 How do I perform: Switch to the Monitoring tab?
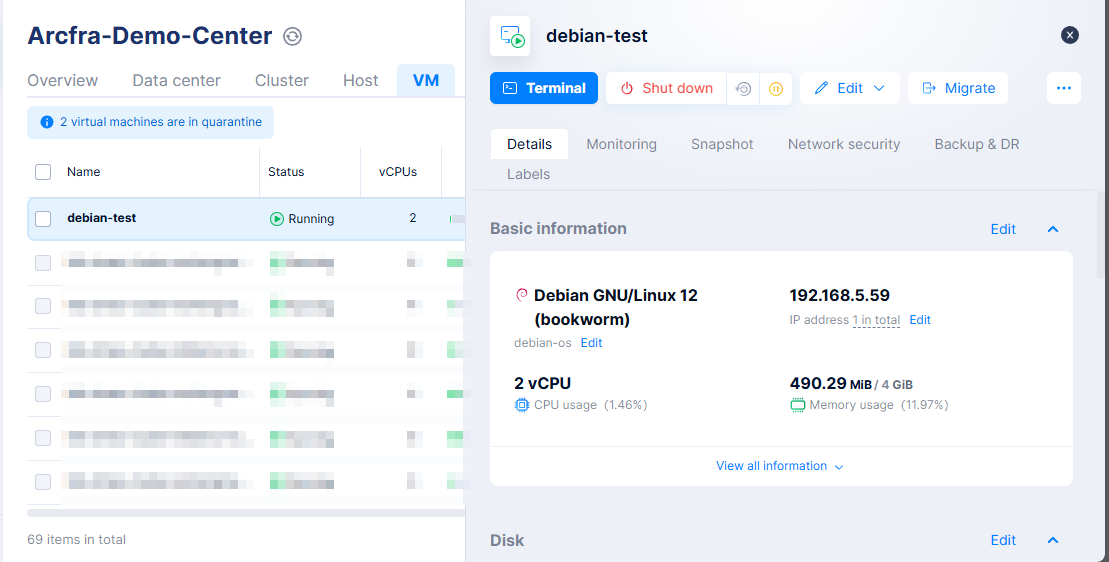(621, 144)
